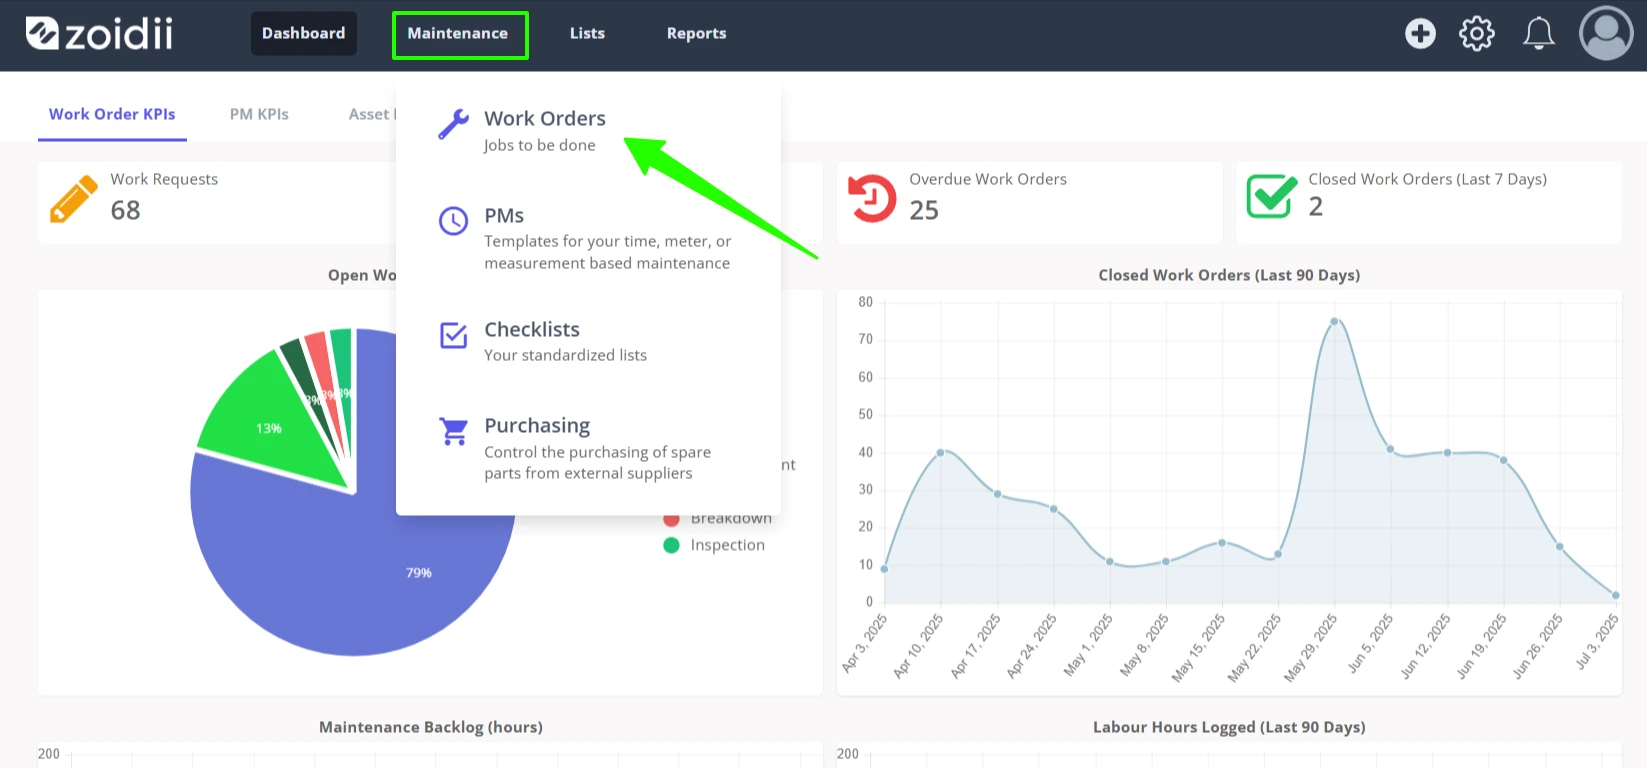Viewport: 1647px width, 768px height.
Task: Click the Jobs to be done description
Action: (x=540, y=145)
